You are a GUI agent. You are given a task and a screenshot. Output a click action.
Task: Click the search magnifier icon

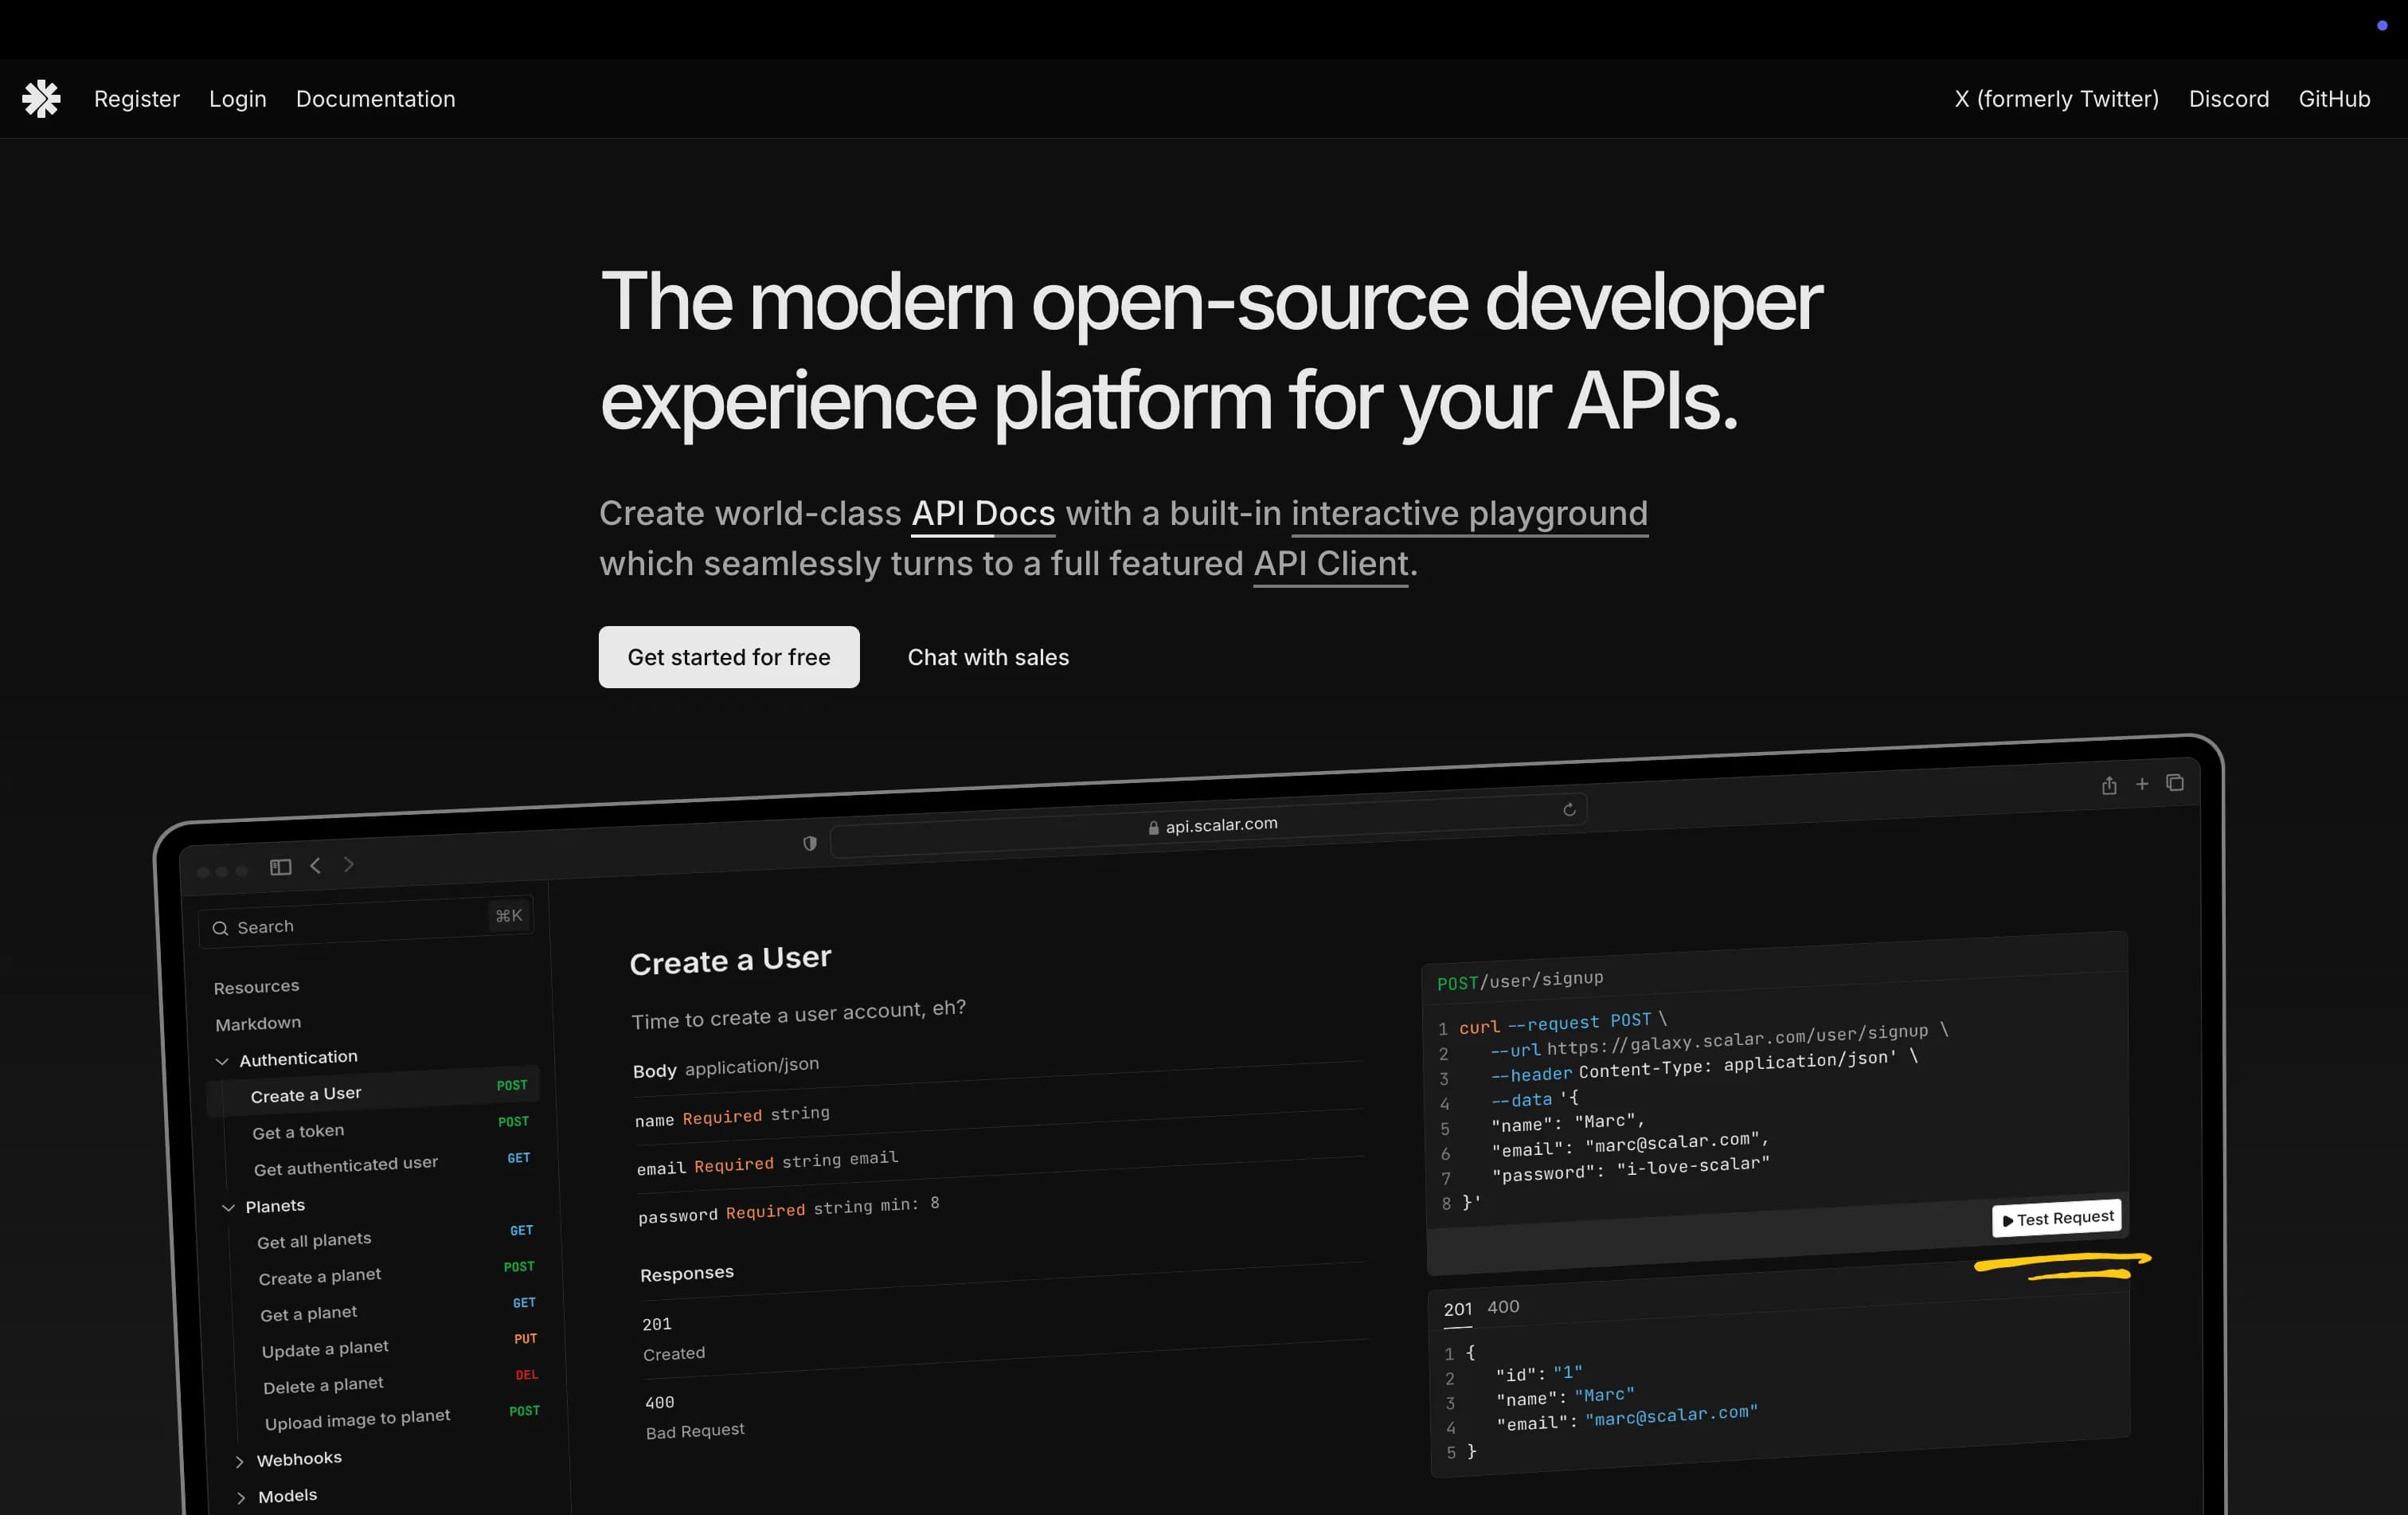(220, 929)
